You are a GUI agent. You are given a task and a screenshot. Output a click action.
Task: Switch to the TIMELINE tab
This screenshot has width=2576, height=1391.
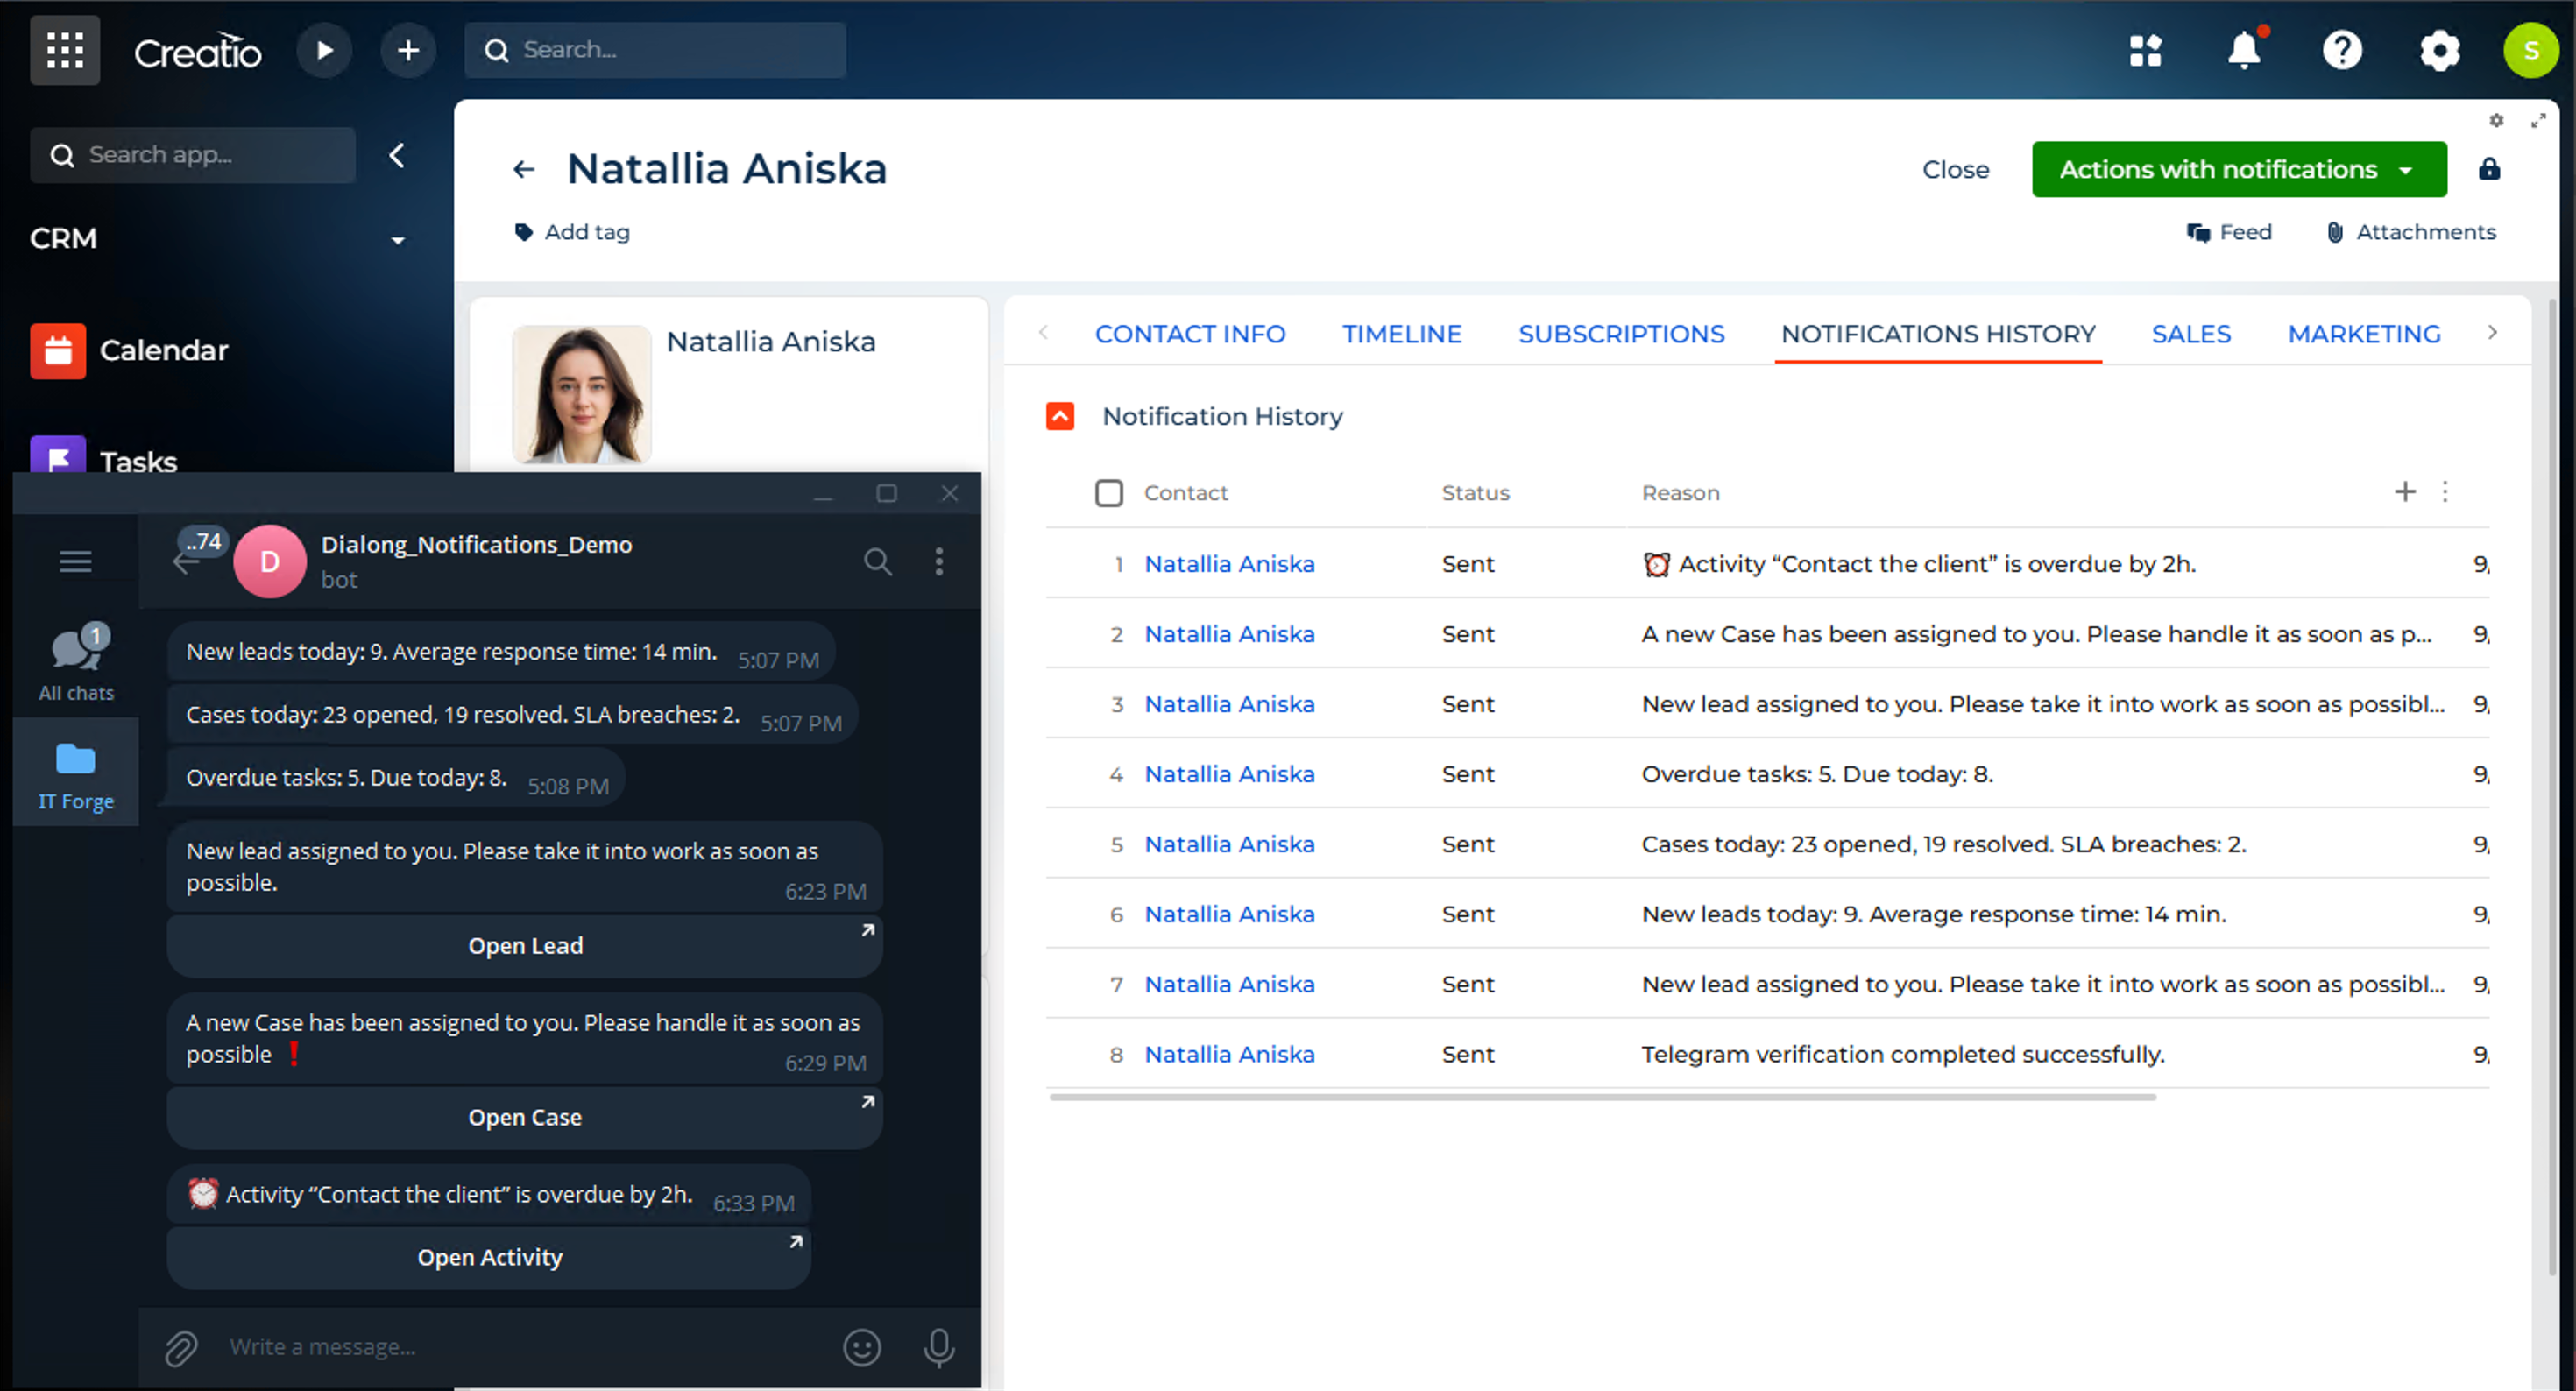[x=1401, y=334]
